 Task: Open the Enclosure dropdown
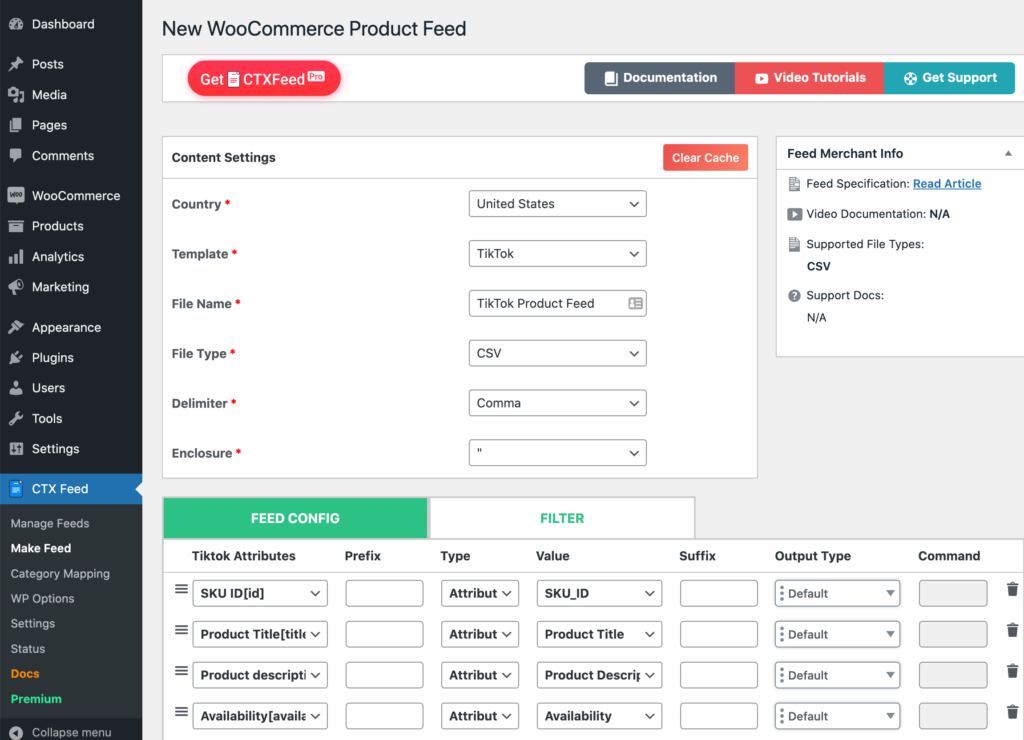[x=557, y=453]
